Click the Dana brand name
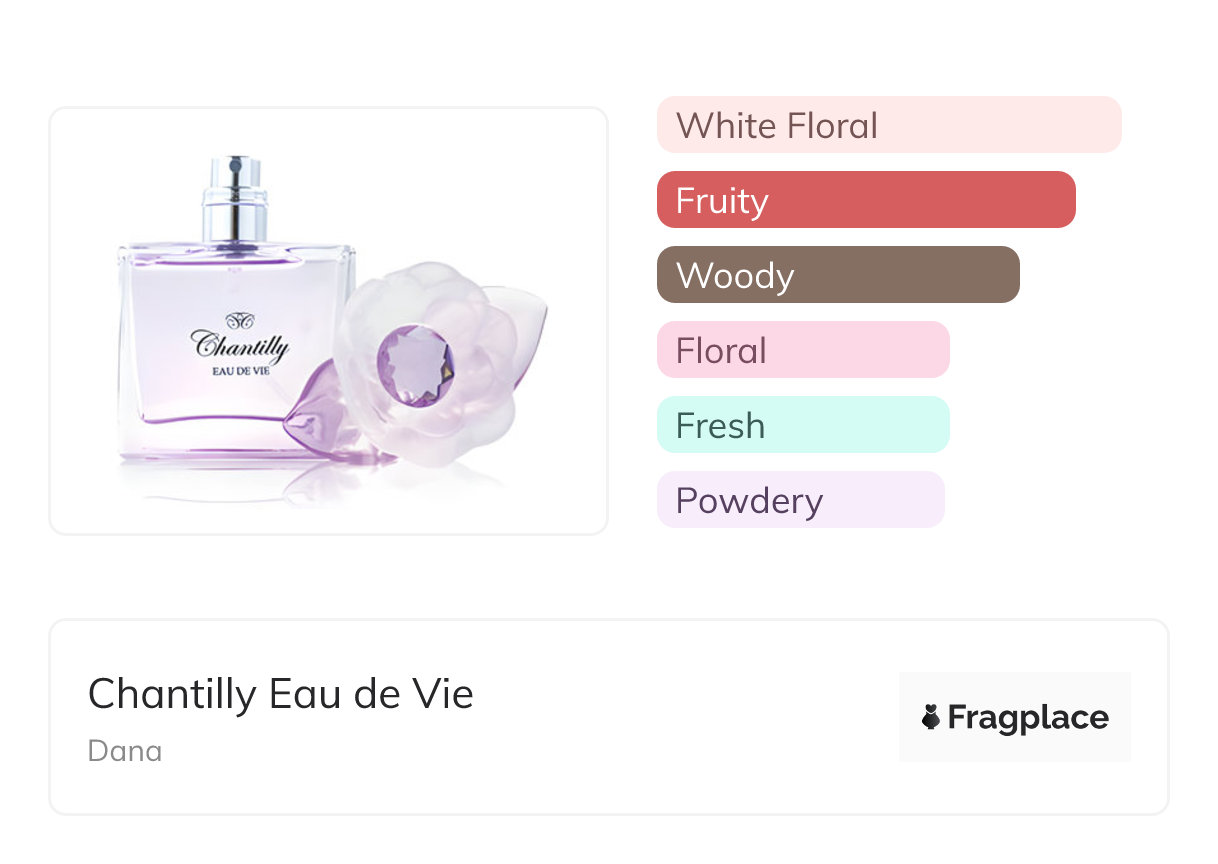The image size is (1218, 864). pyautogui.click(x=125, y=751)
